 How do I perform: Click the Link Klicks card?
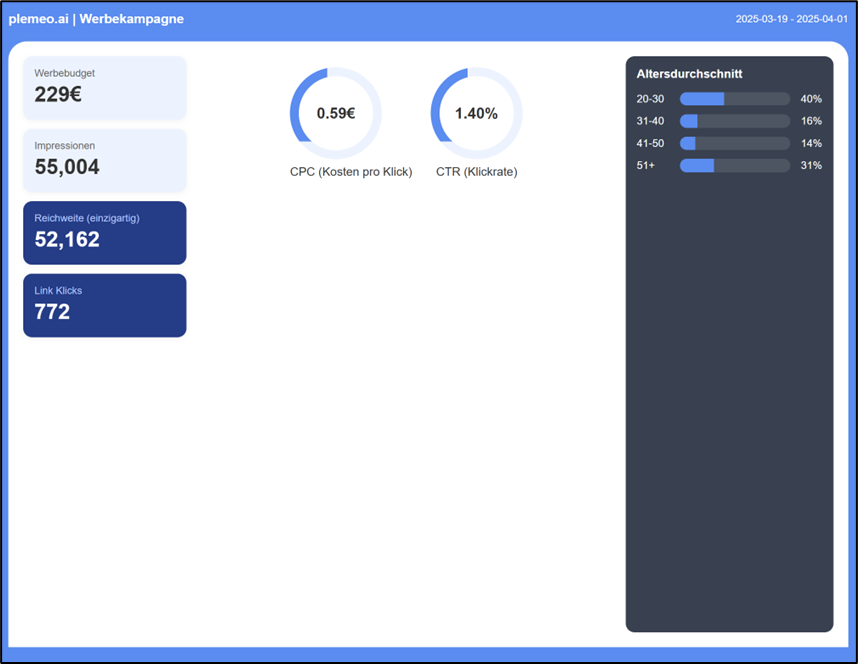pyautogui.click(x=104, y=305)
